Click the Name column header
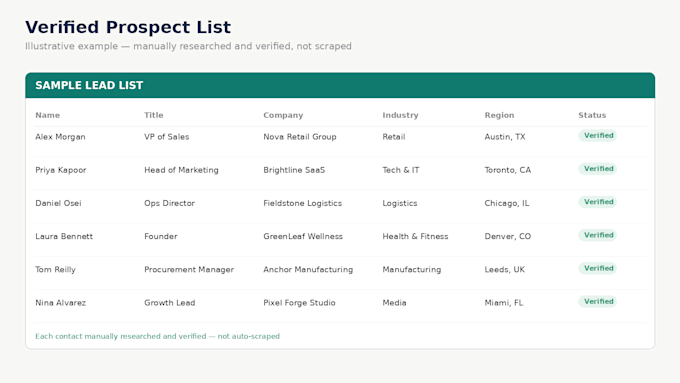The image size is (680, 383). pos(48,115)
